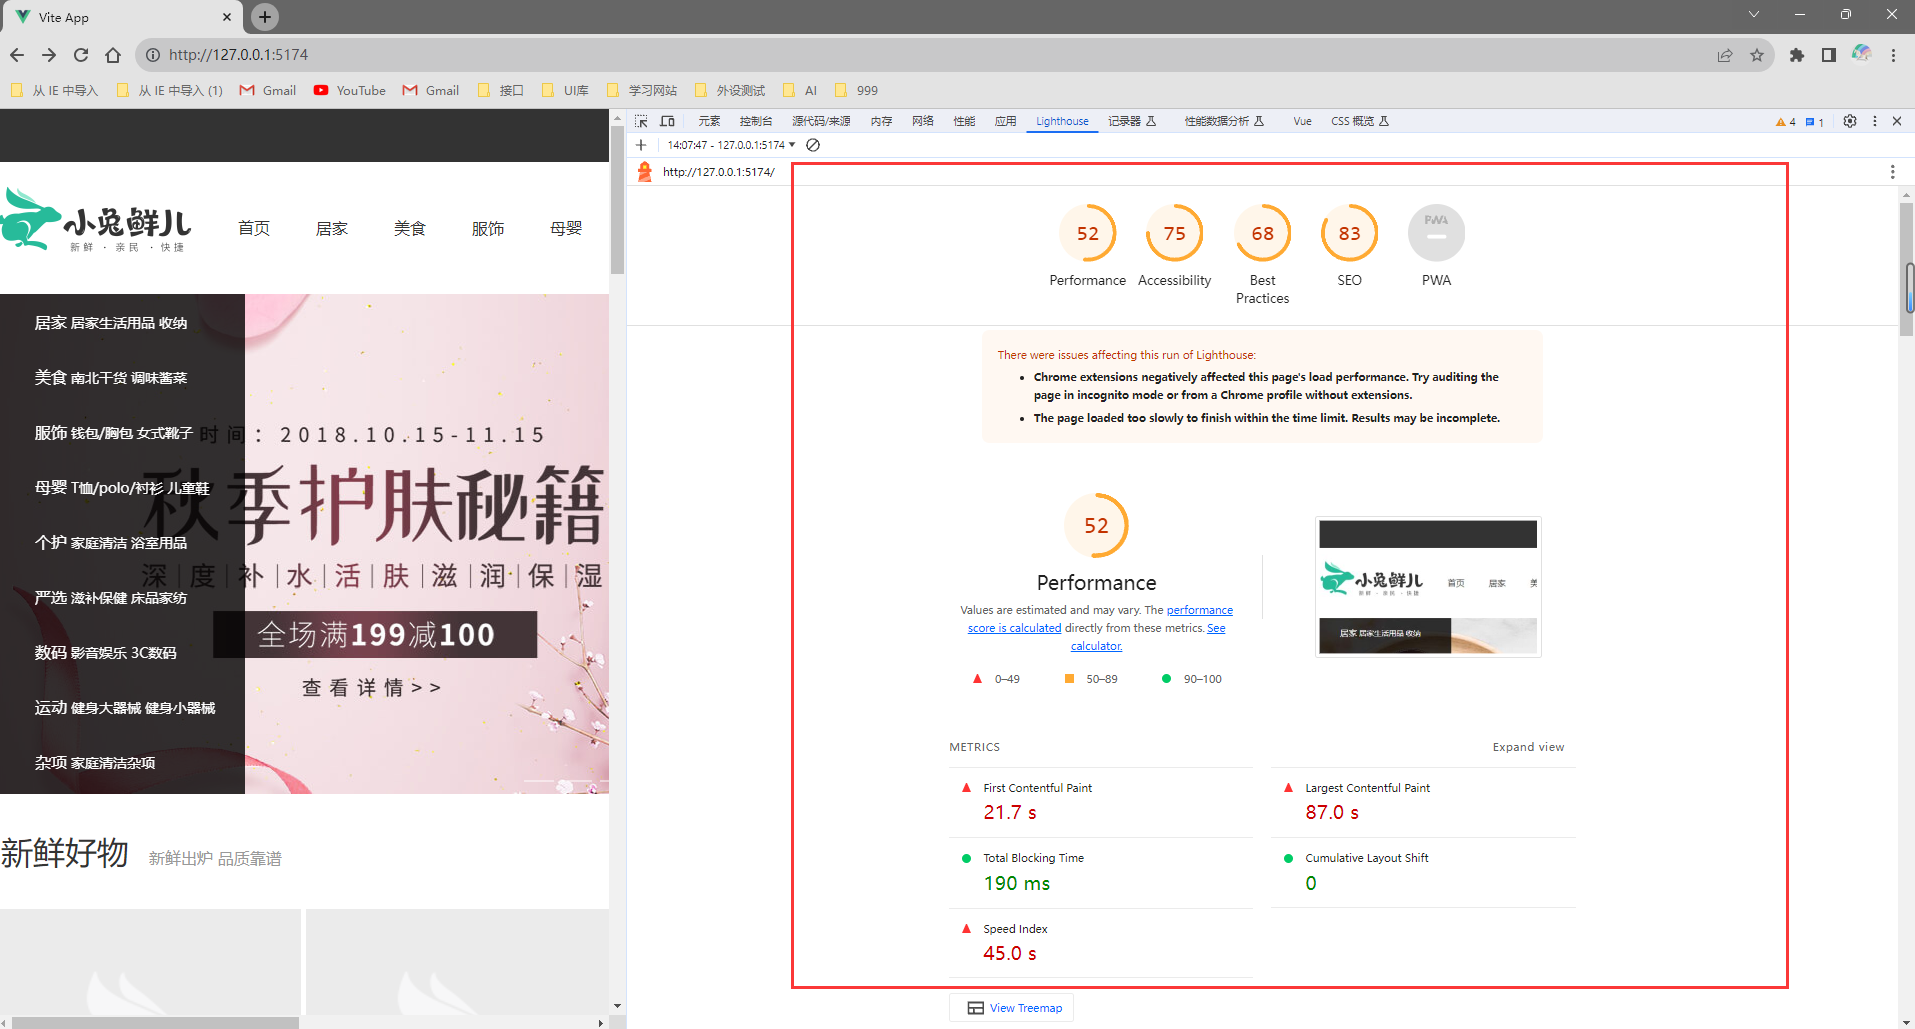Jump to the Accessibility score gauge 75

(1174, 234)
